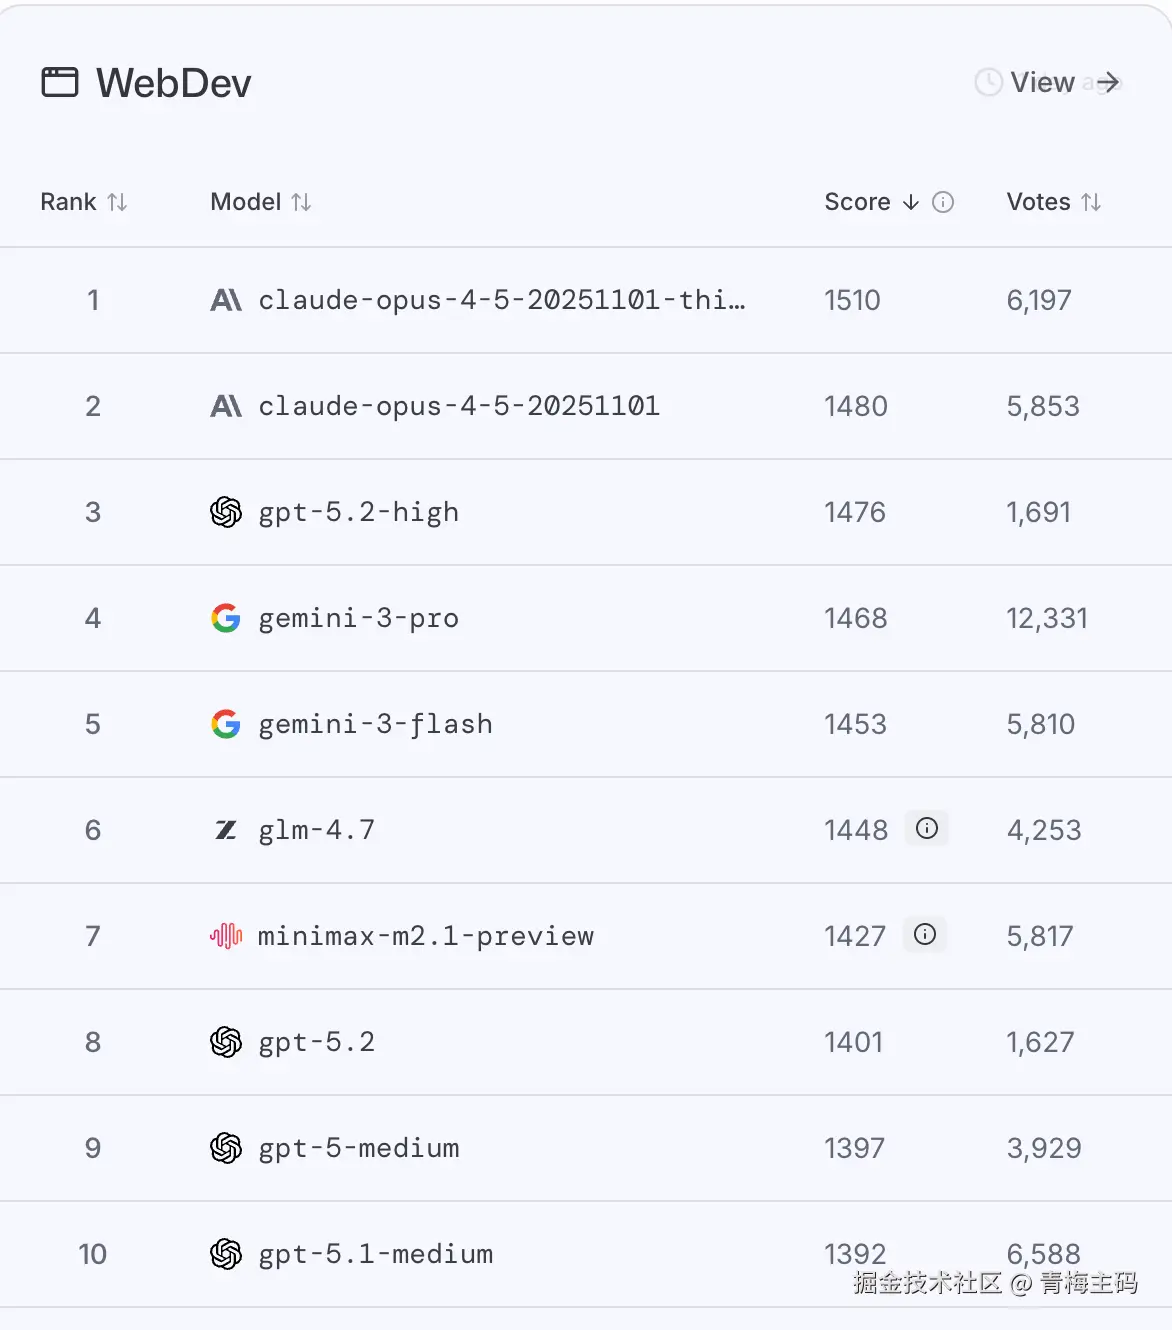The image size is (1172, 1330).
Task: Click the claude-opus-4-5-20251101 model name in rank 2
Action: [459, 406]
